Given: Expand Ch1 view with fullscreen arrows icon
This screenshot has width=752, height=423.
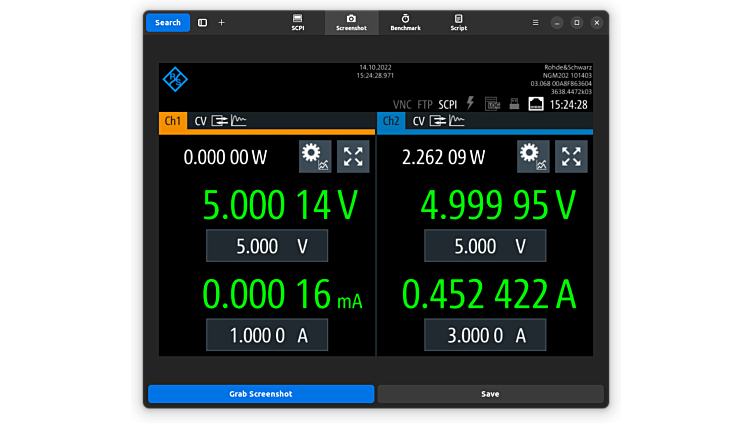Looking at the screenshot, I should pos(353,156).
